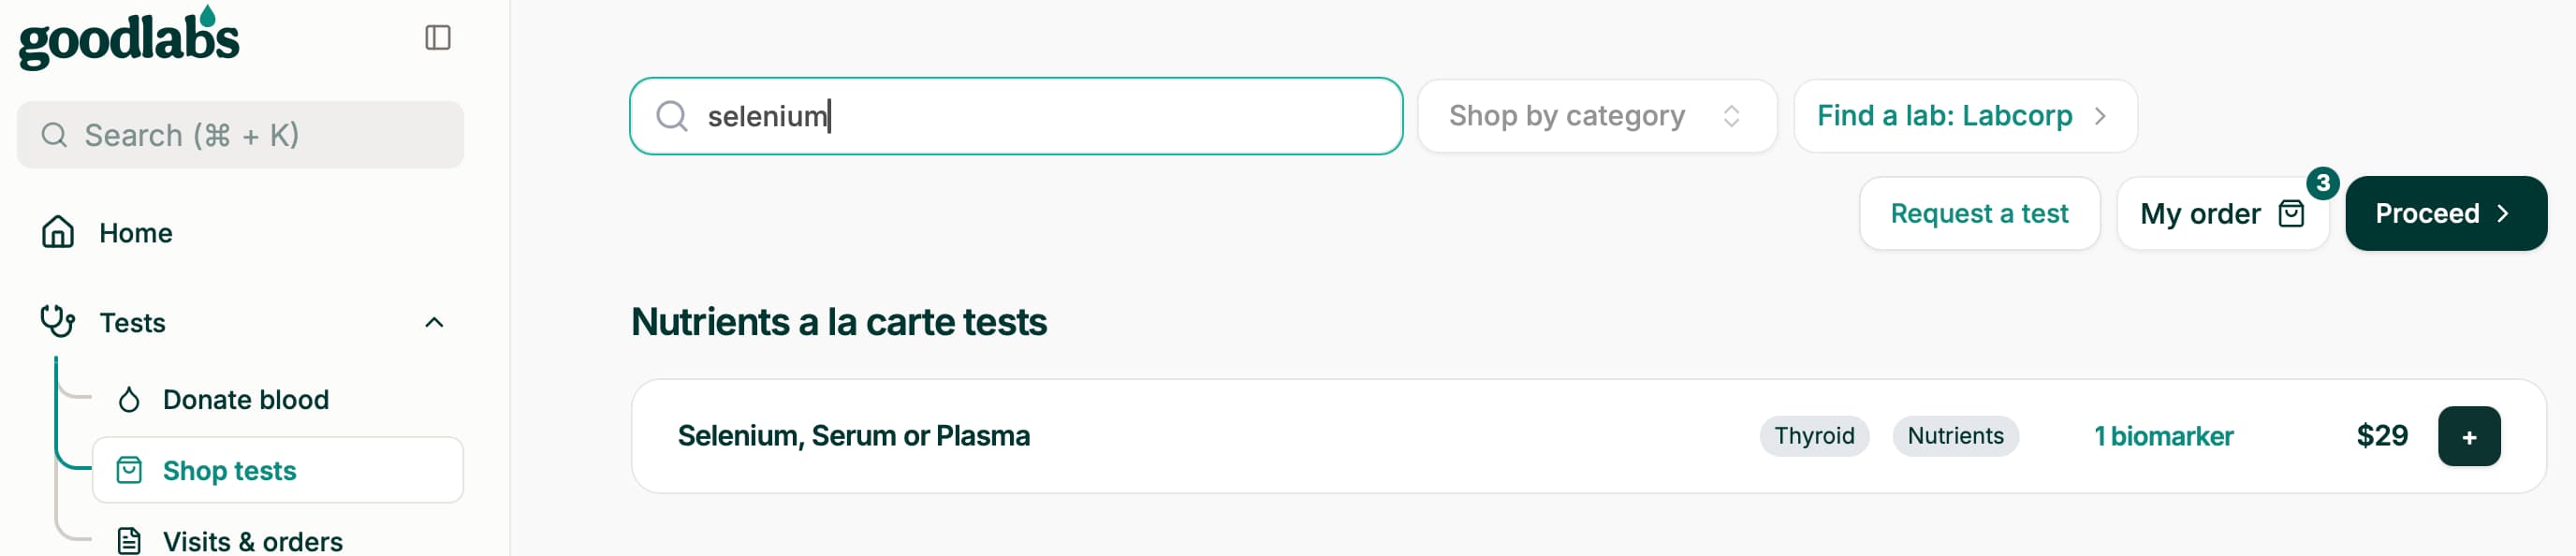
Task: Click Request a test button
Action: coord(1979,213)
